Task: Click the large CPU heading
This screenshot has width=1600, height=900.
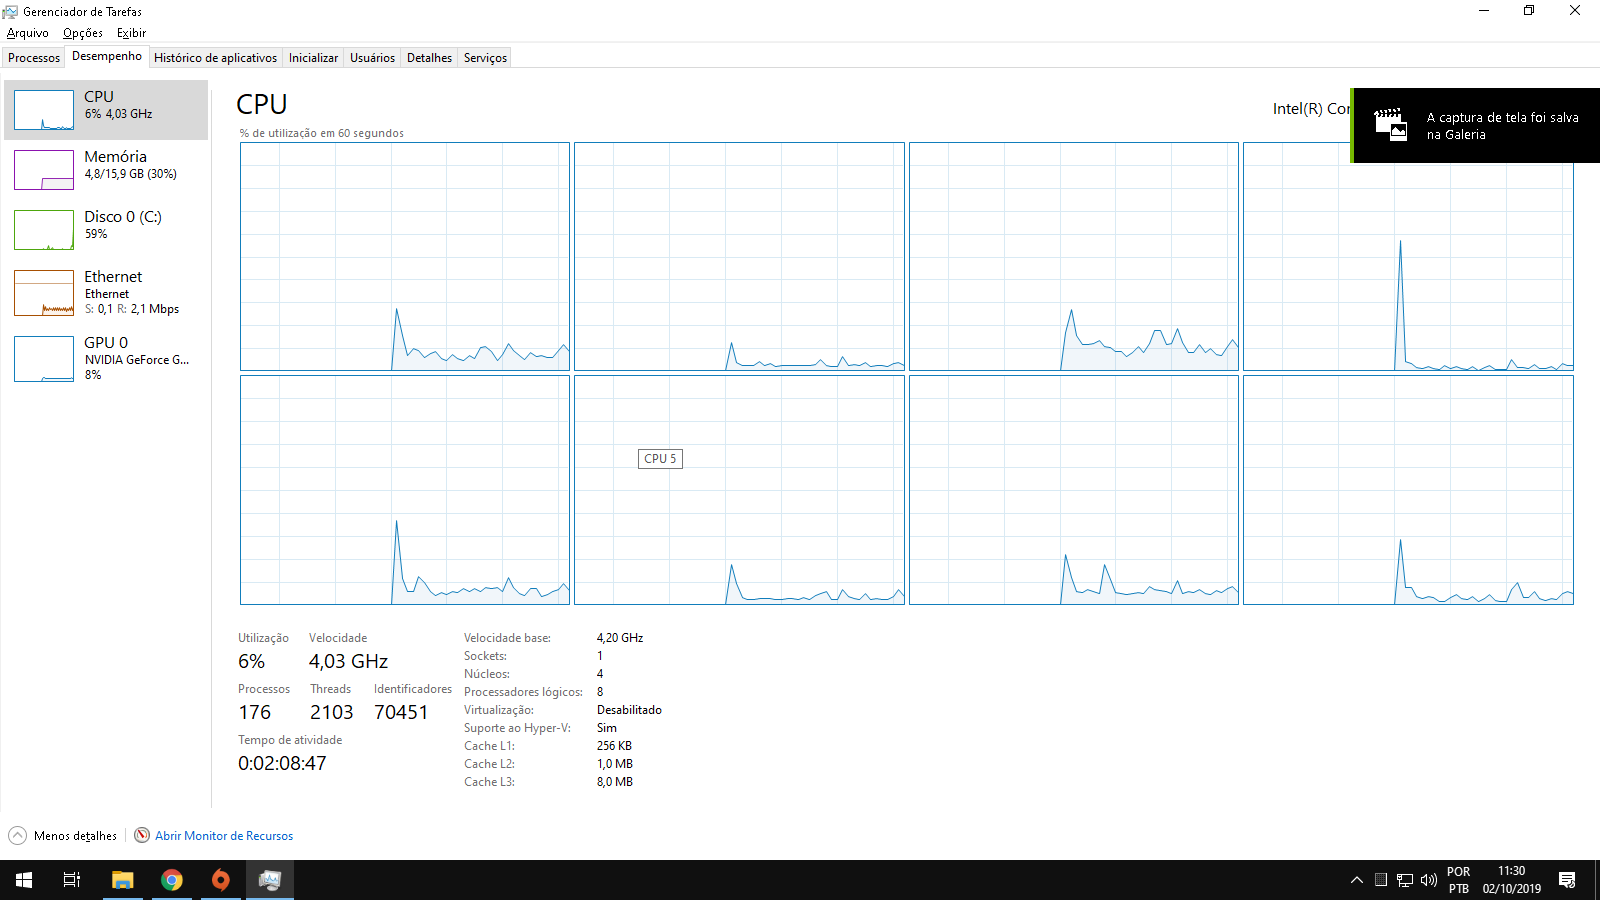Action: click(x=262, y=104)
